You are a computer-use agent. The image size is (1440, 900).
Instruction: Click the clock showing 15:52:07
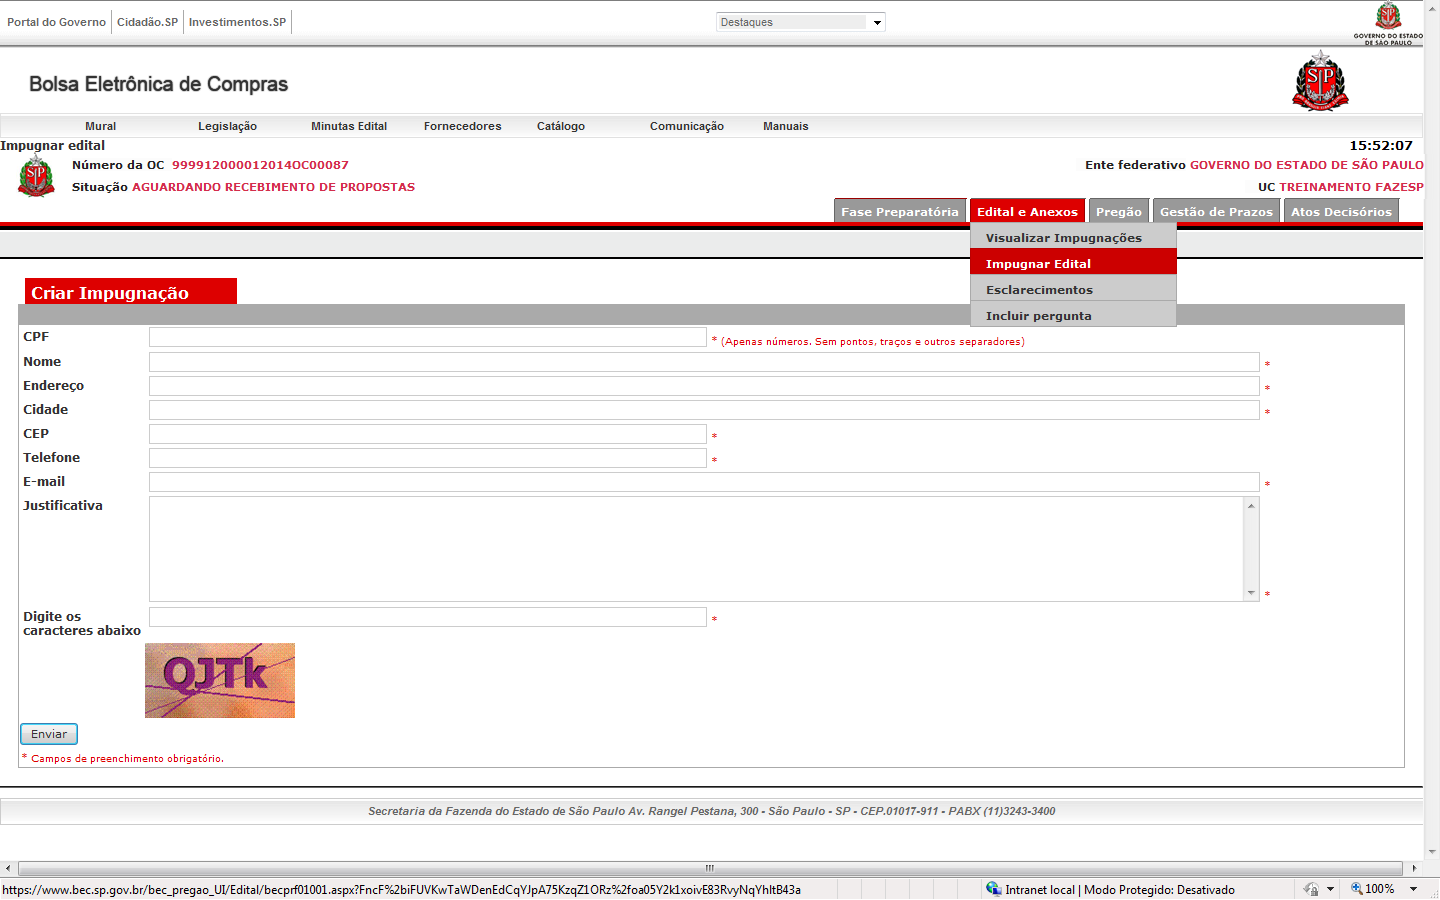(x=1381, y=145)
